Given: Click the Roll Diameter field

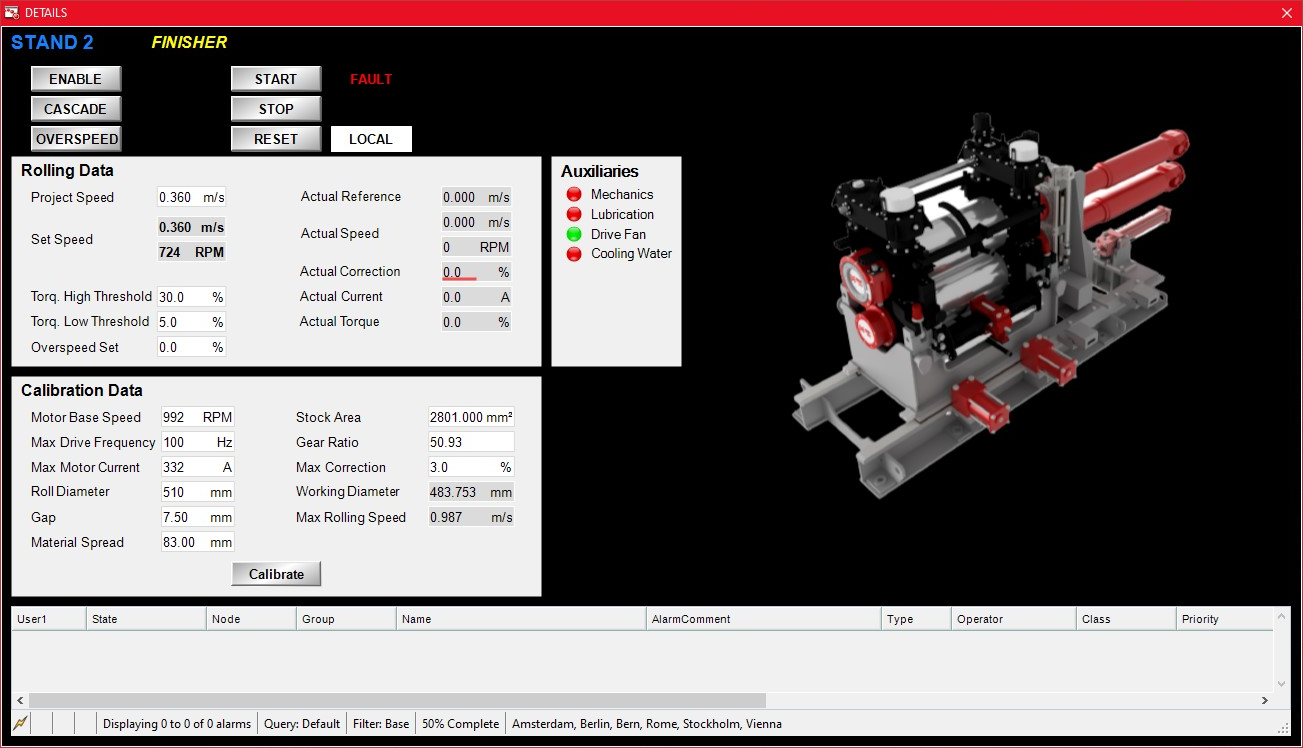Looking at the screenshot, I should (198, 492).
